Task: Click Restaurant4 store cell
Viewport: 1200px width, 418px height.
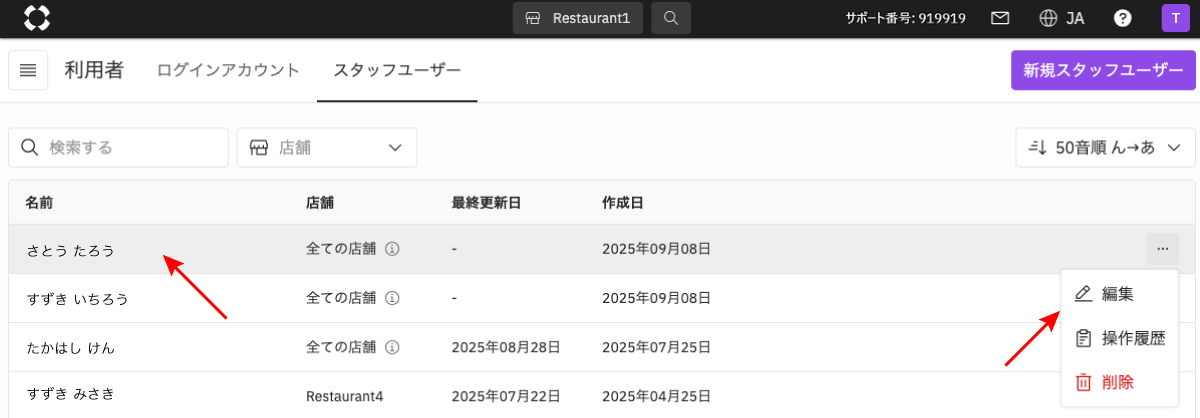Action: pyautogui.click(x=345, y=396)
